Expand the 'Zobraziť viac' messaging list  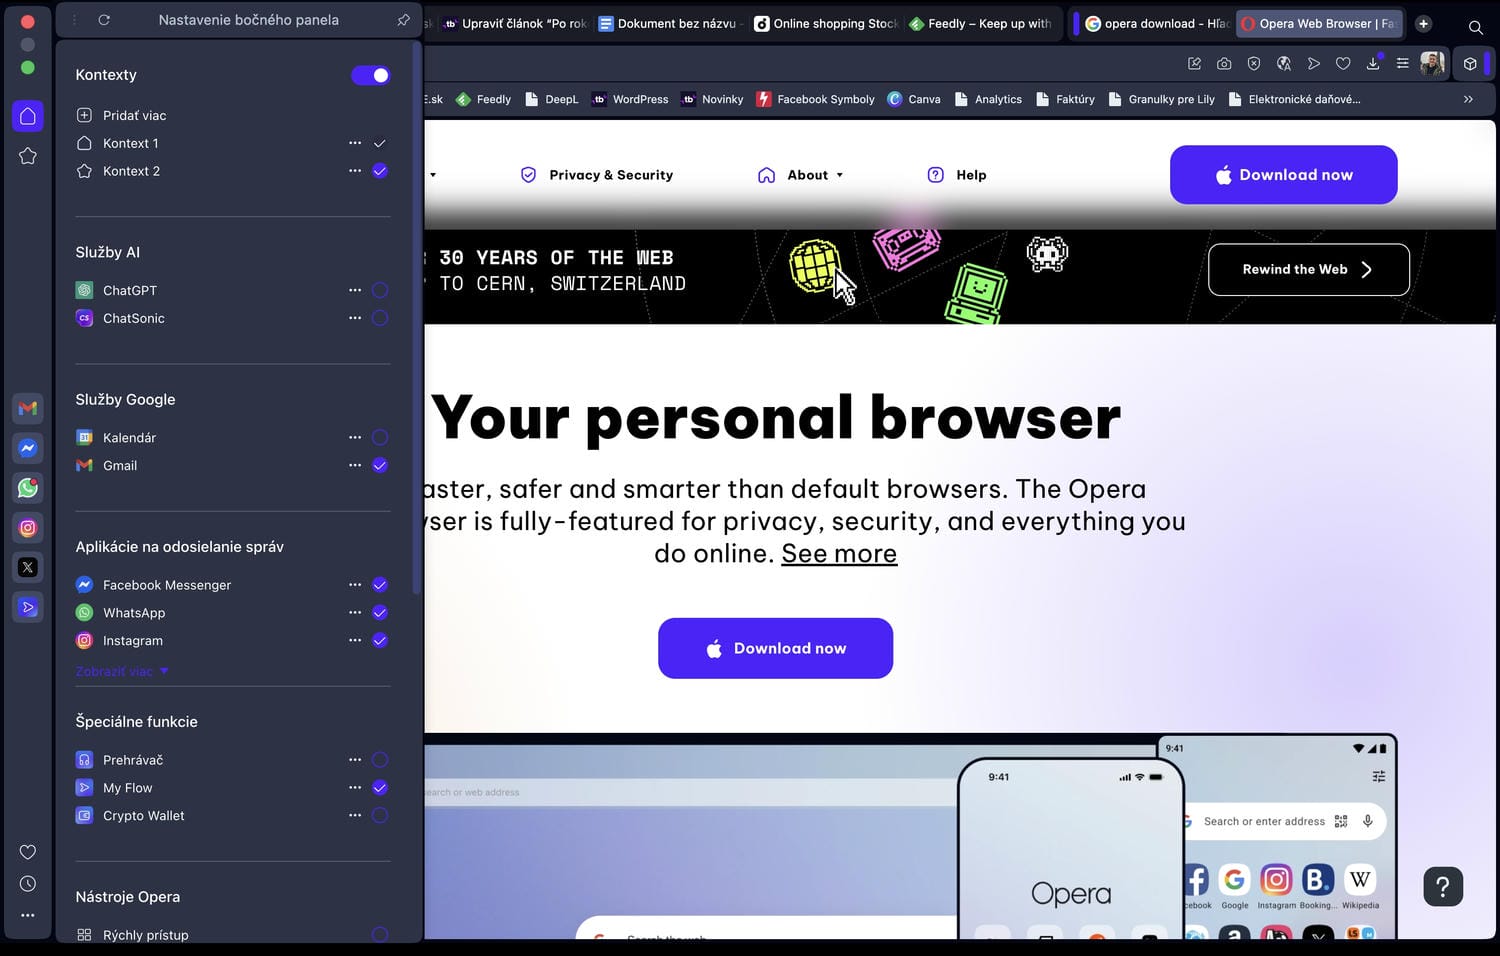point(122,672)
